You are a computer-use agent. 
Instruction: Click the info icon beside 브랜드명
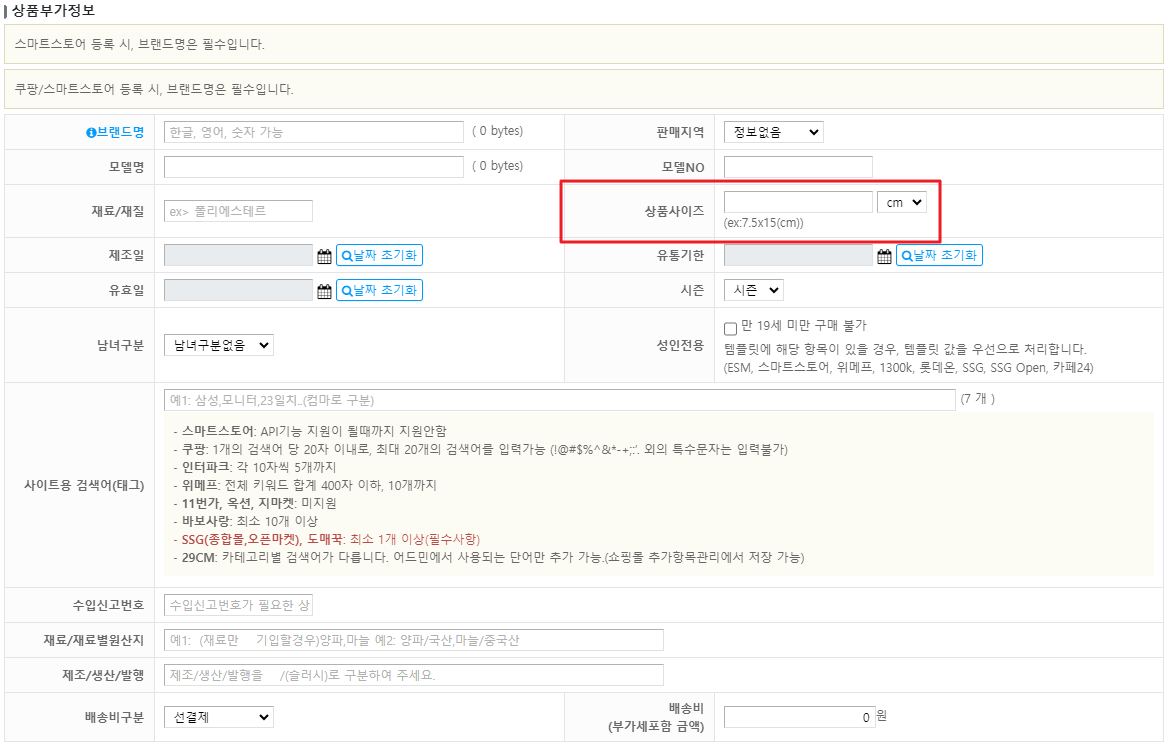(x=91, y=132)
